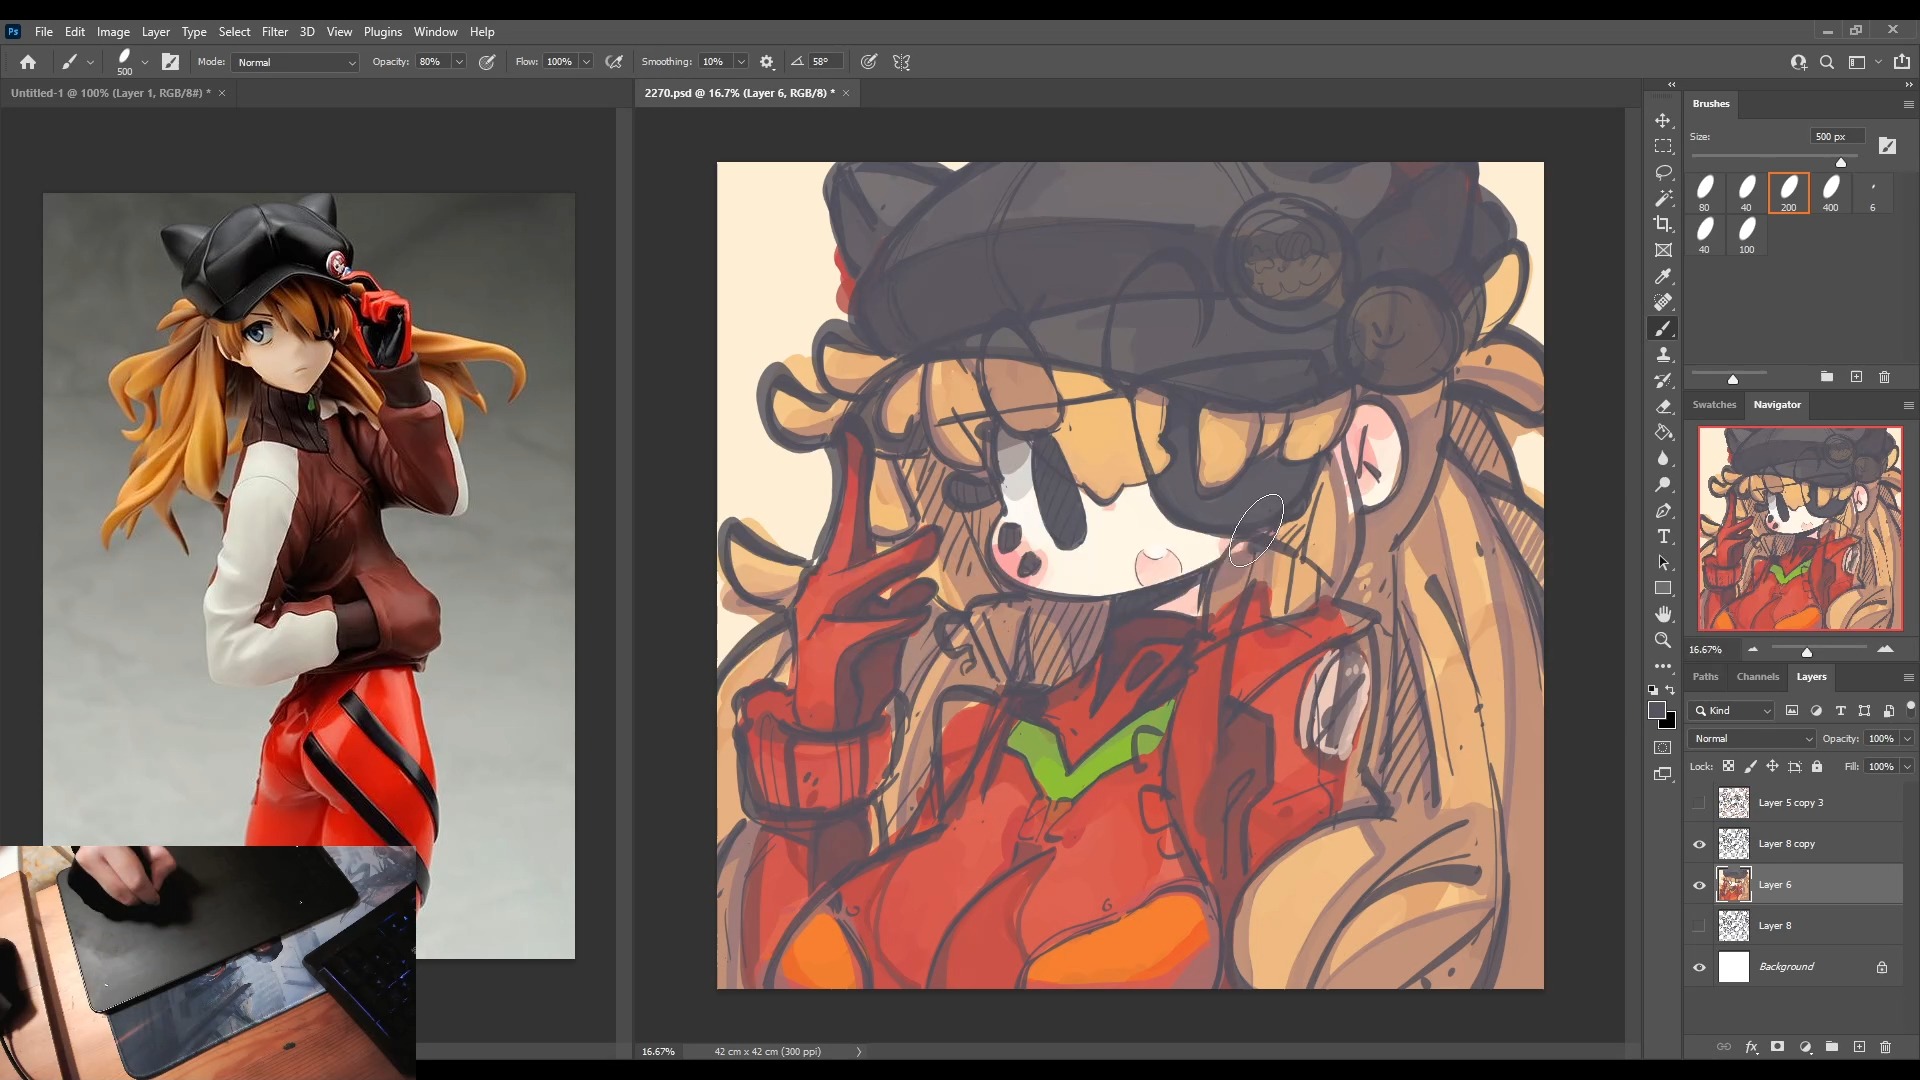This screenshot has height=1080, width=1920.
Task: Show the hidden Layer 8
Action: 1699,926
